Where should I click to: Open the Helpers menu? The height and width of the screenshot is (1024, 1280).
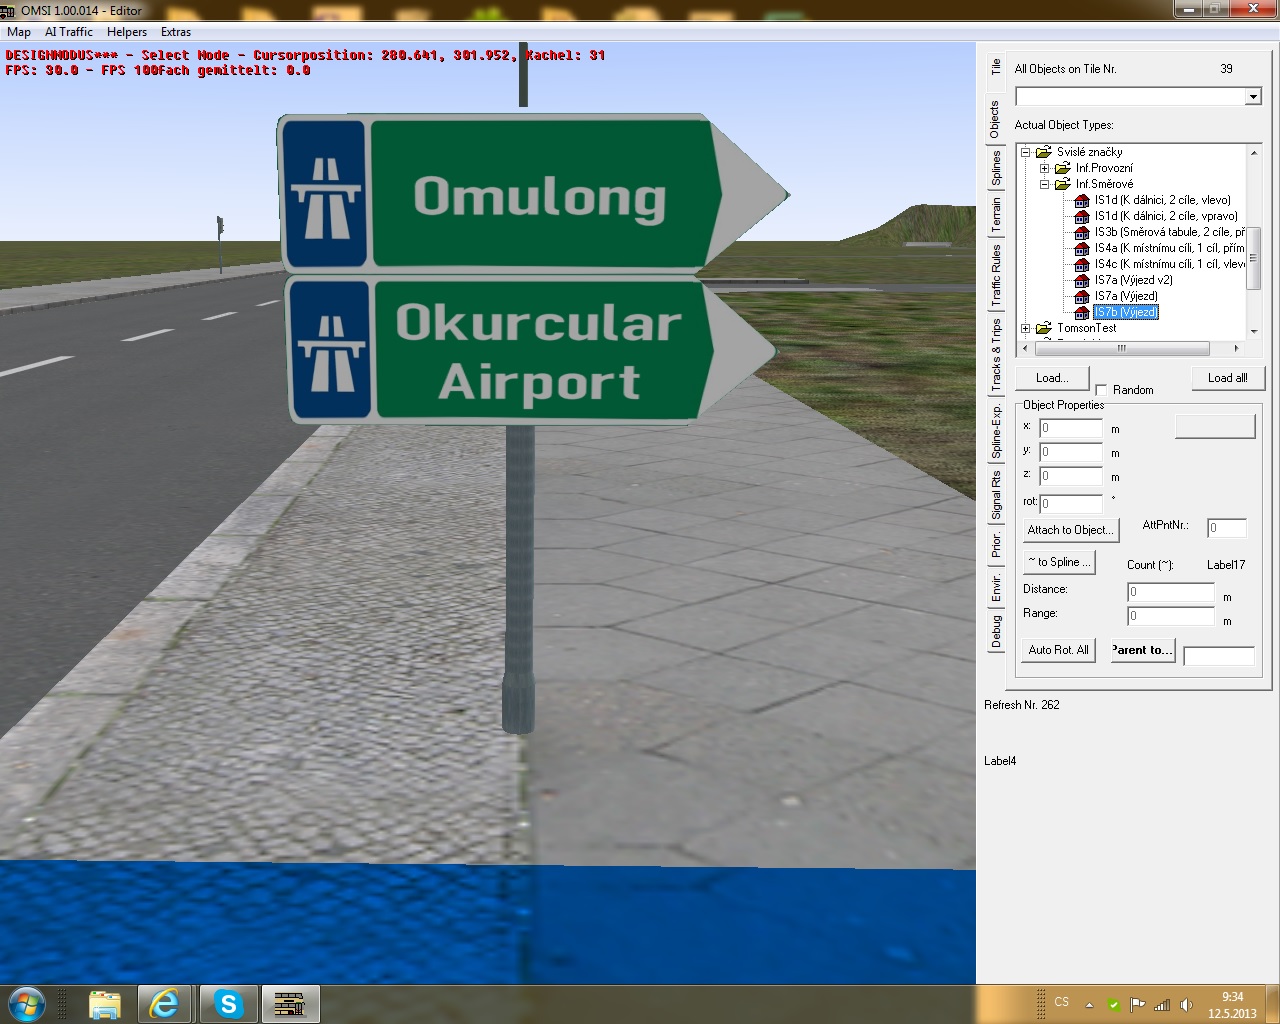coord(127,32)
